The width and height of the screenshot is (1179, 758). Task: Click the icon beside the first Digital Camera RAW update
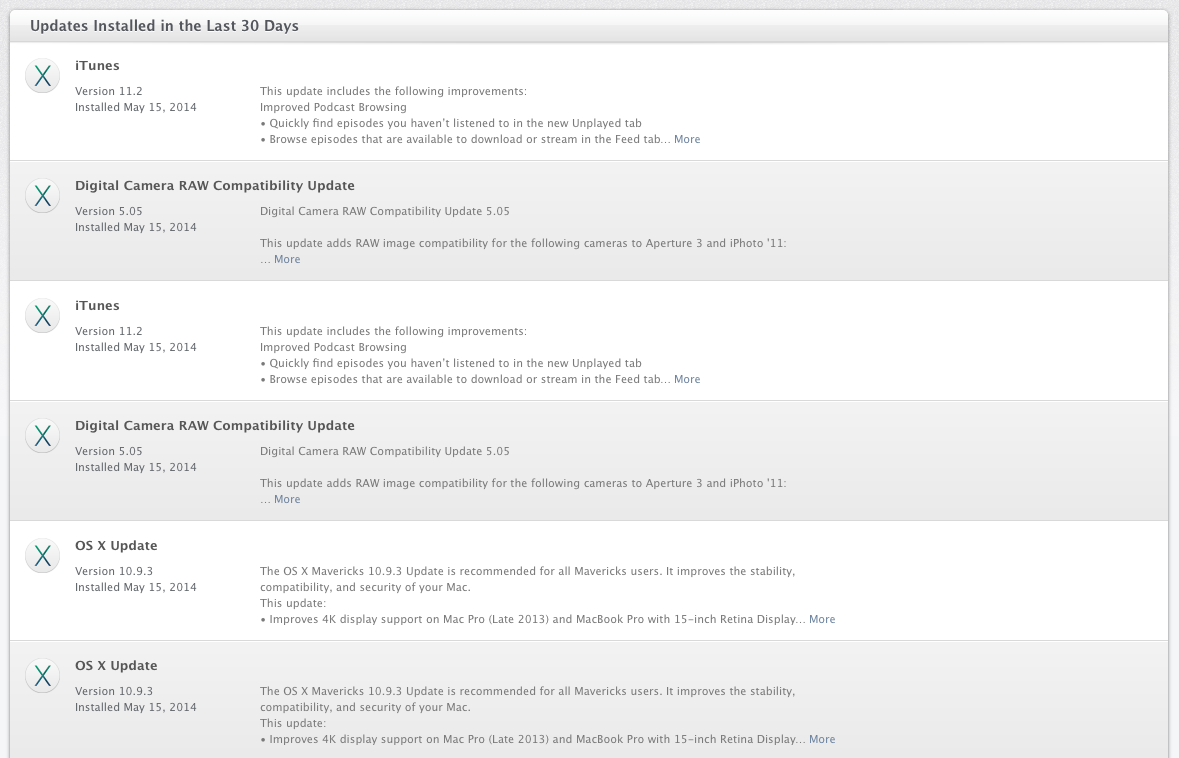click(x=42, y=196)
